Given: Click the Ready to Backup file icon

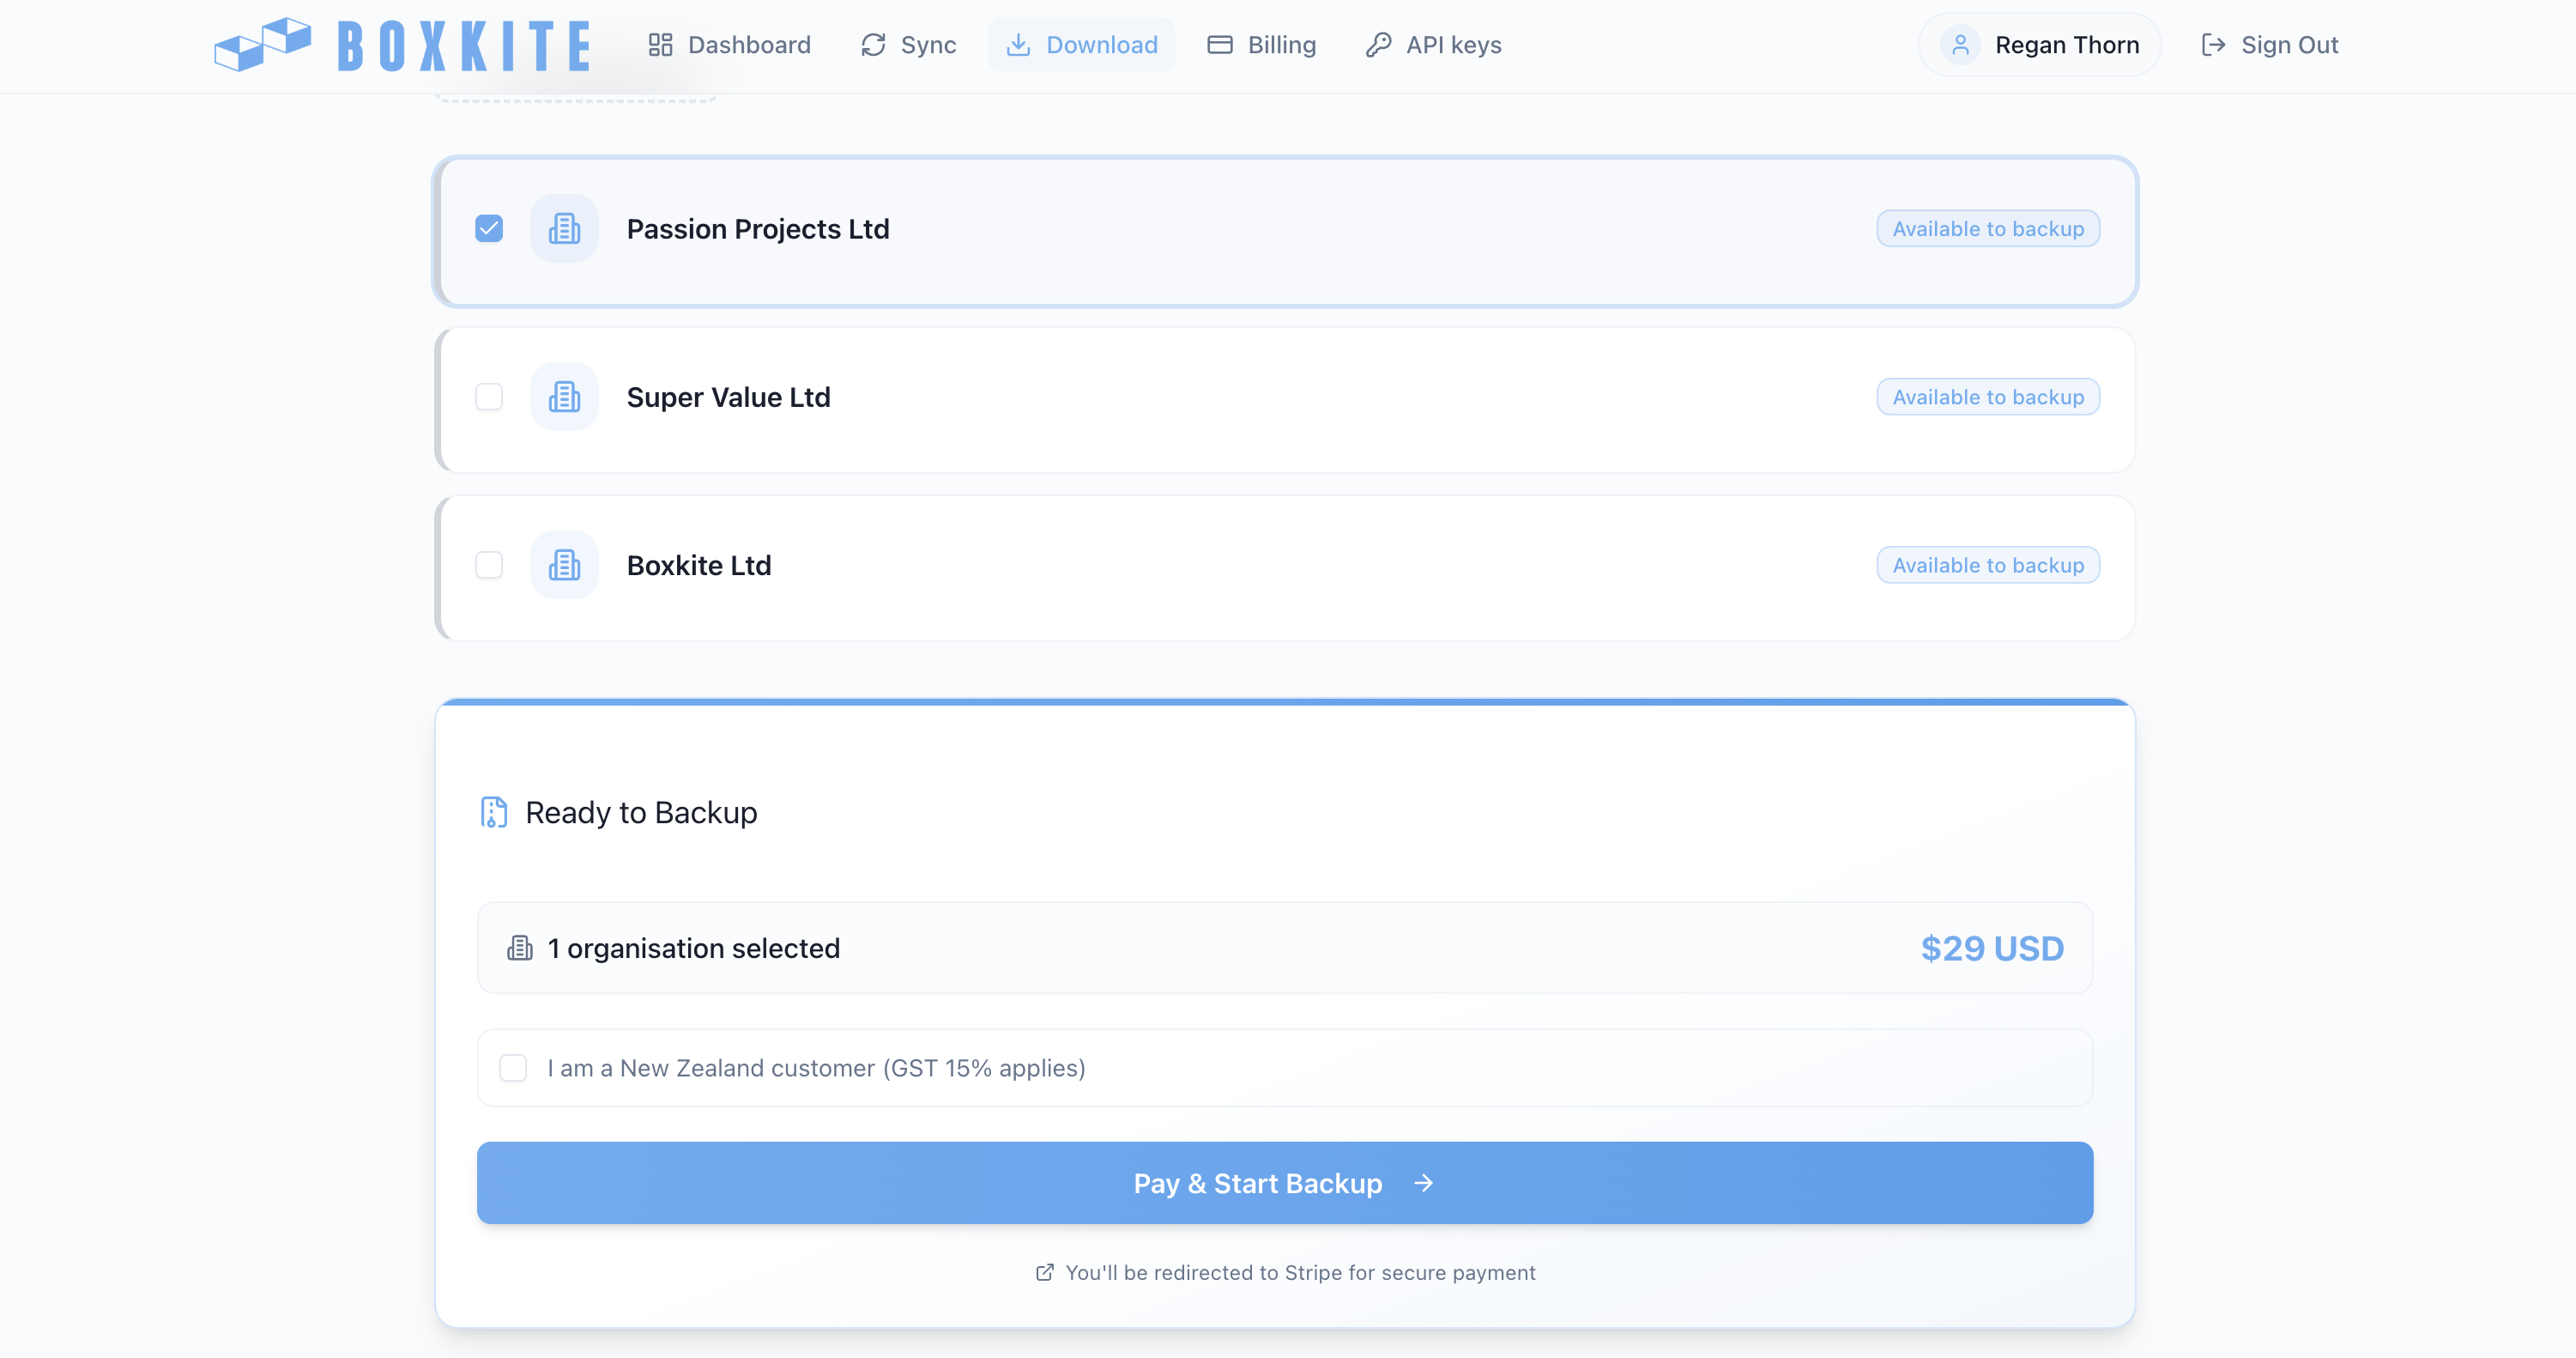Looking at the screenshot, I should coord(494,812).
